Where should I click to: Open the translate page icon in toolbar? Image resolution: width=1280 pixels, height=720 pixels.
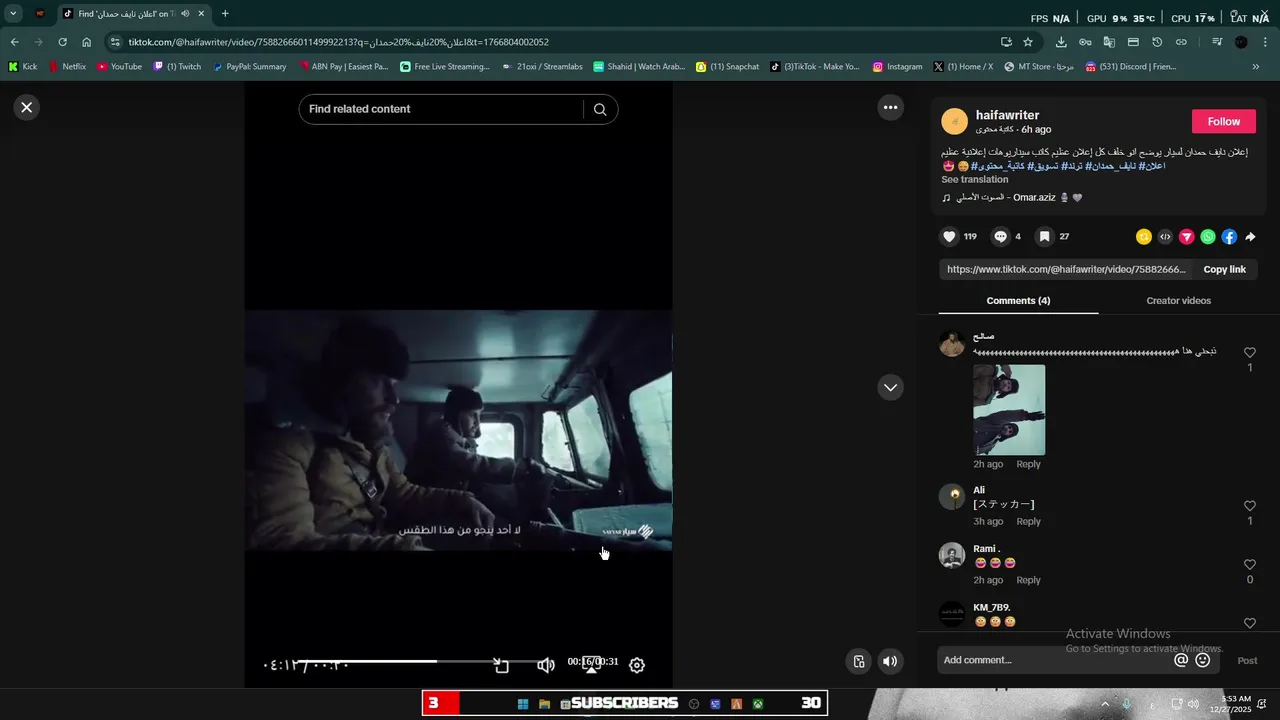point(1109,42)
